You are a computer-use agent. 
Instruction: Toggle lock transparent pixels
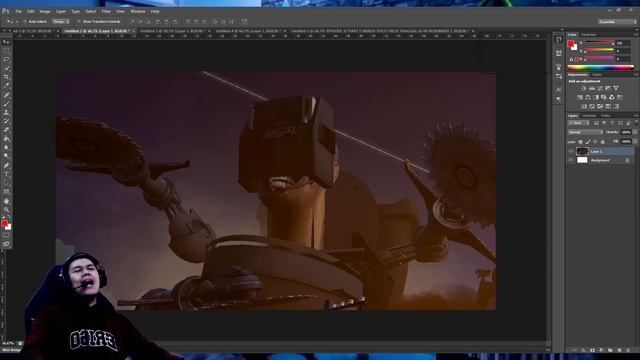[581, 142]
